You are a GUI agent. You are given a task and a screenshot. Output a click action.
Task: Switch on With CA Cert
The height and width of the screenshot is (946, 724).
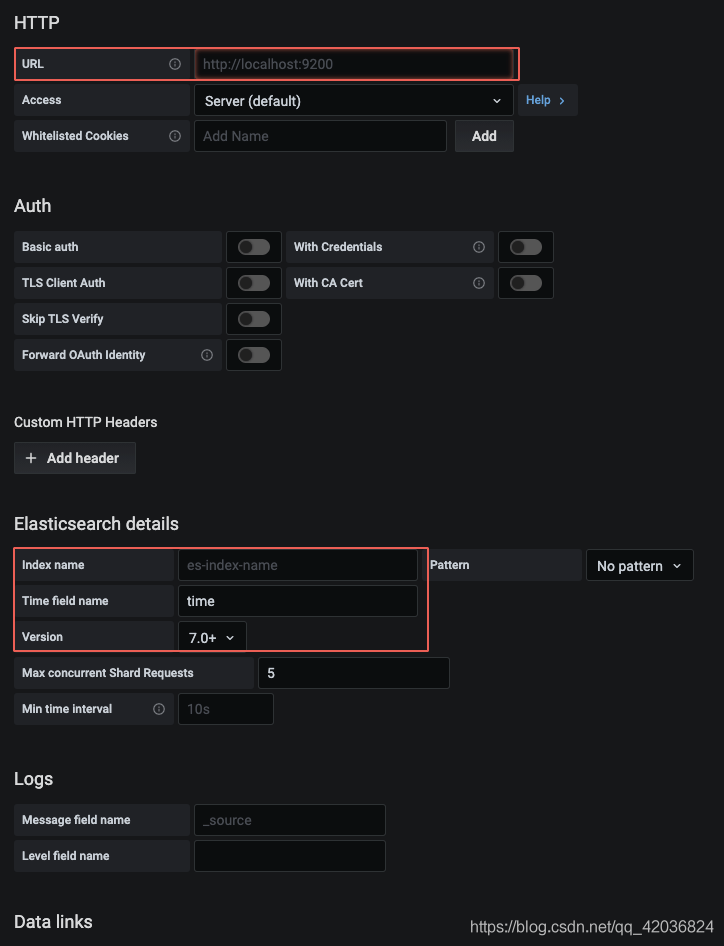pyautogui.click(x=526, y=283)
